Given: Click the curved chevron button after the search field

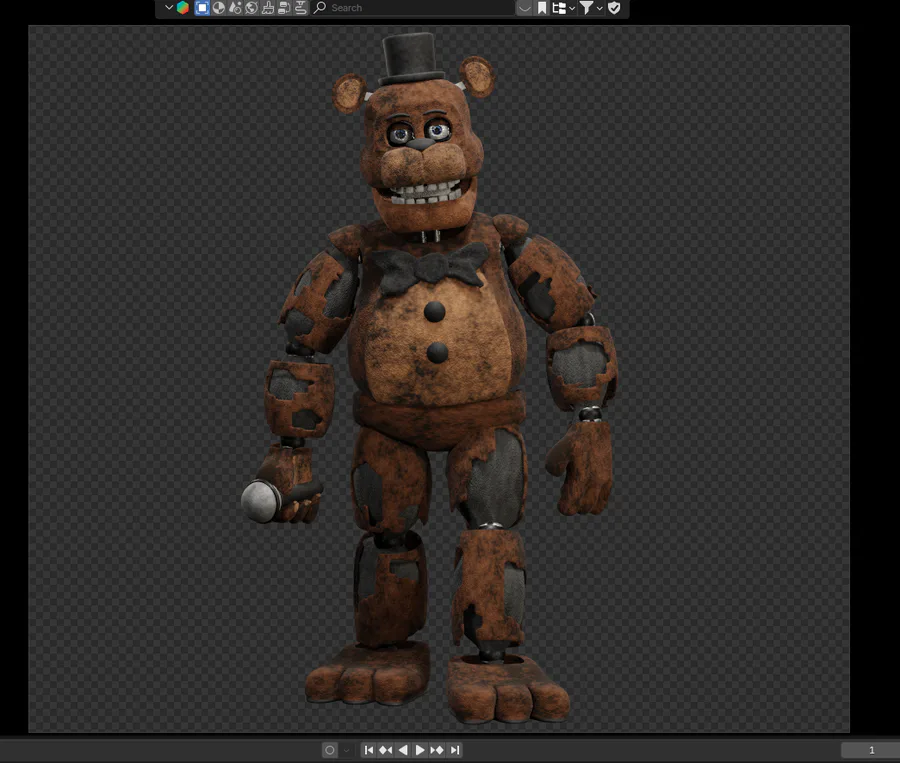Looking at the screenshot, I should 524,7.
